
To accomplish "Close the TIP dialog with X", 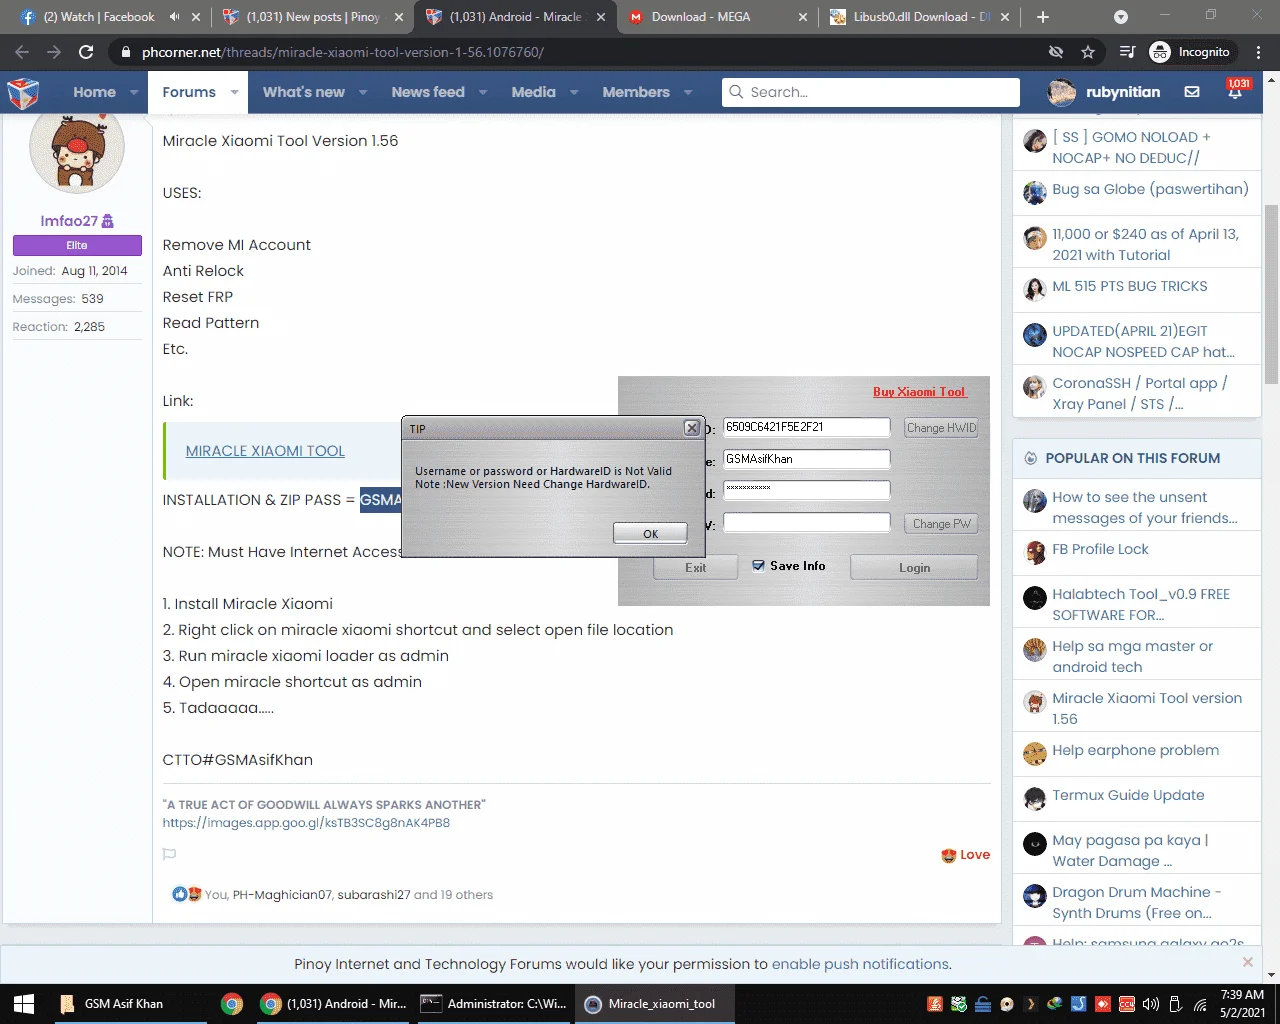I will [691, 428].
